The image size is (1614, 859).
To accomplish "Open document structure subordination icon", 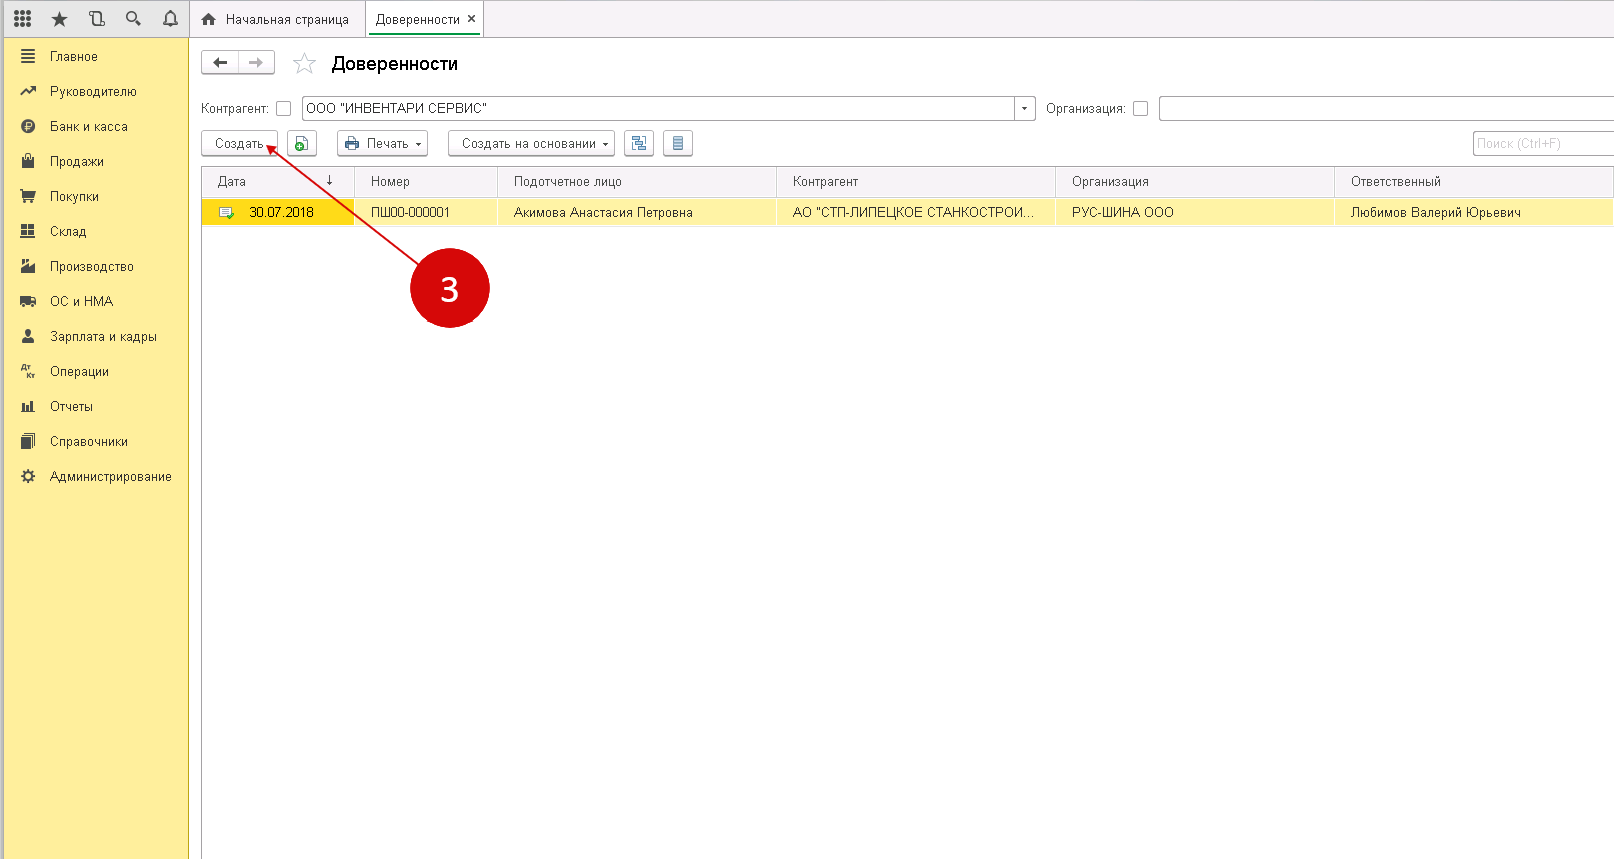I will pyautogui.click(x=639, y=144).
